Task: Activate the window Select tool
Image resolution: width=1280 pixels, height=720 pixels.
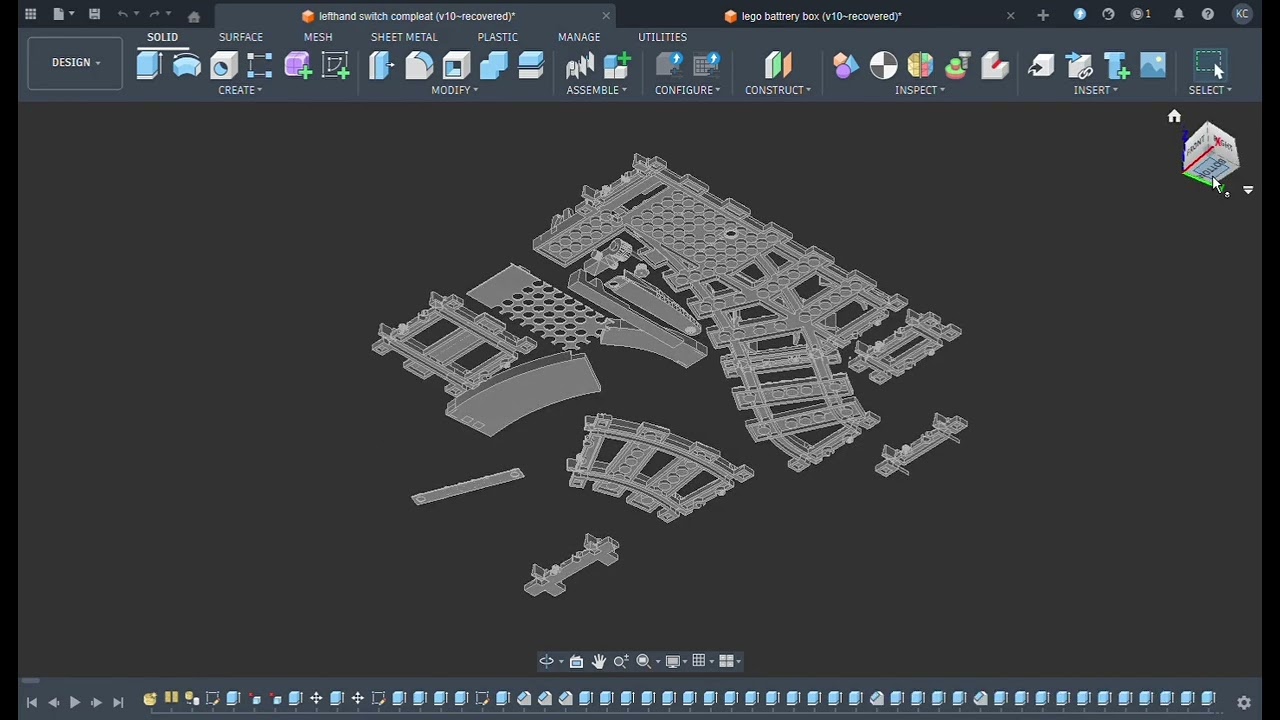Action: tap(1210, 66)
